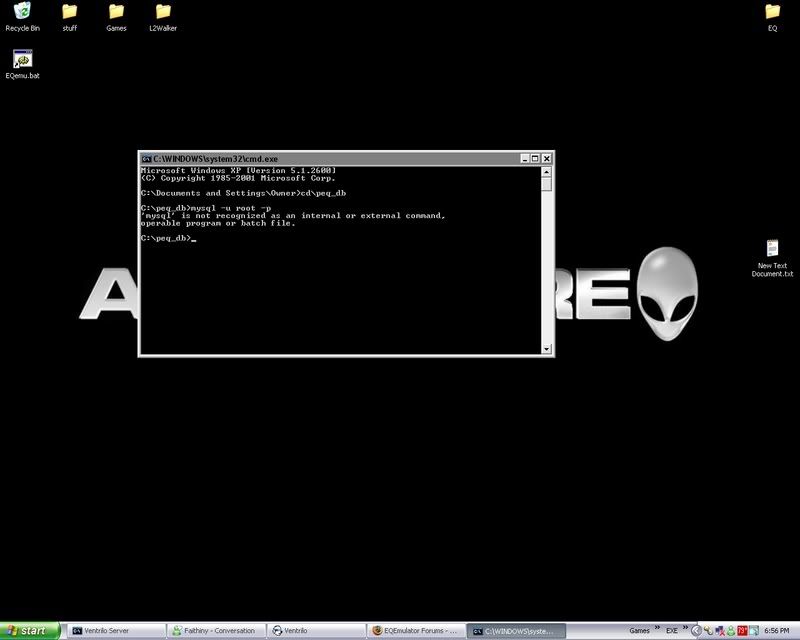This screenshot has height=640, width=800.
Task: Click the Games toolbar label on taskbar
Action: click(639, 631)
